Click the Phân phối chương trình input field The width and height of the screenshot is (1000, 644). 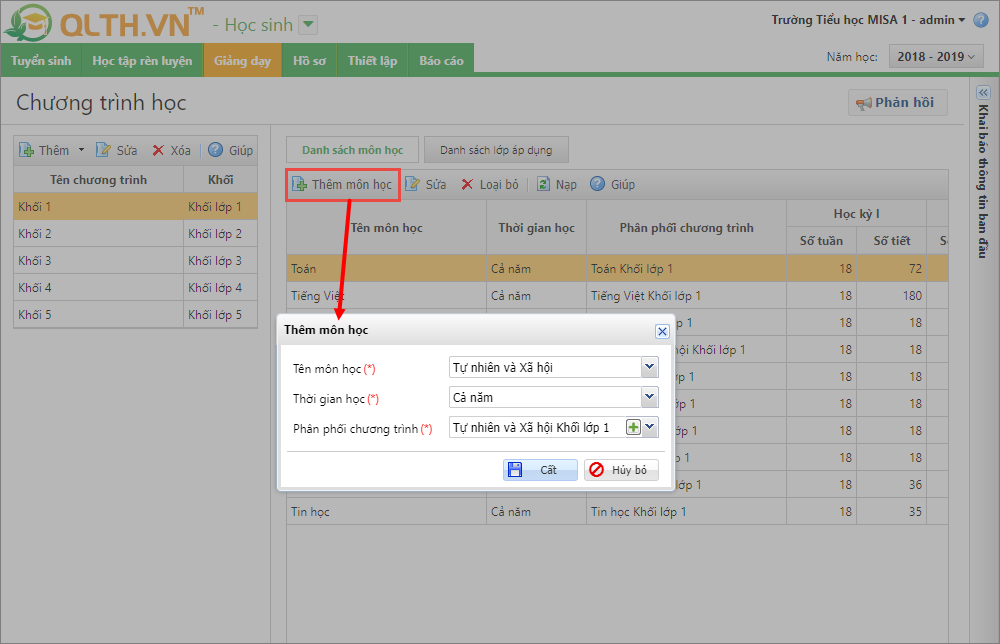coord(538,427)
